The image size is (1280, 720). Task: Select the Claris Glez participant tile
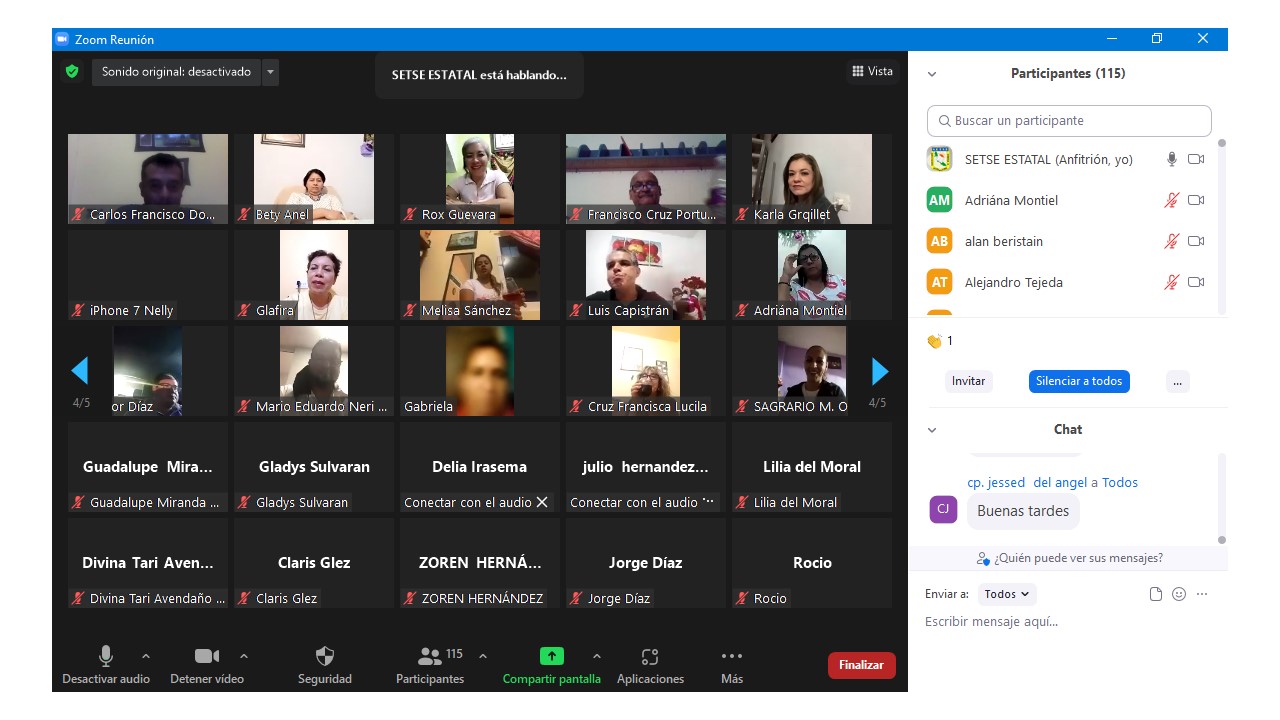tap(314, 563)
